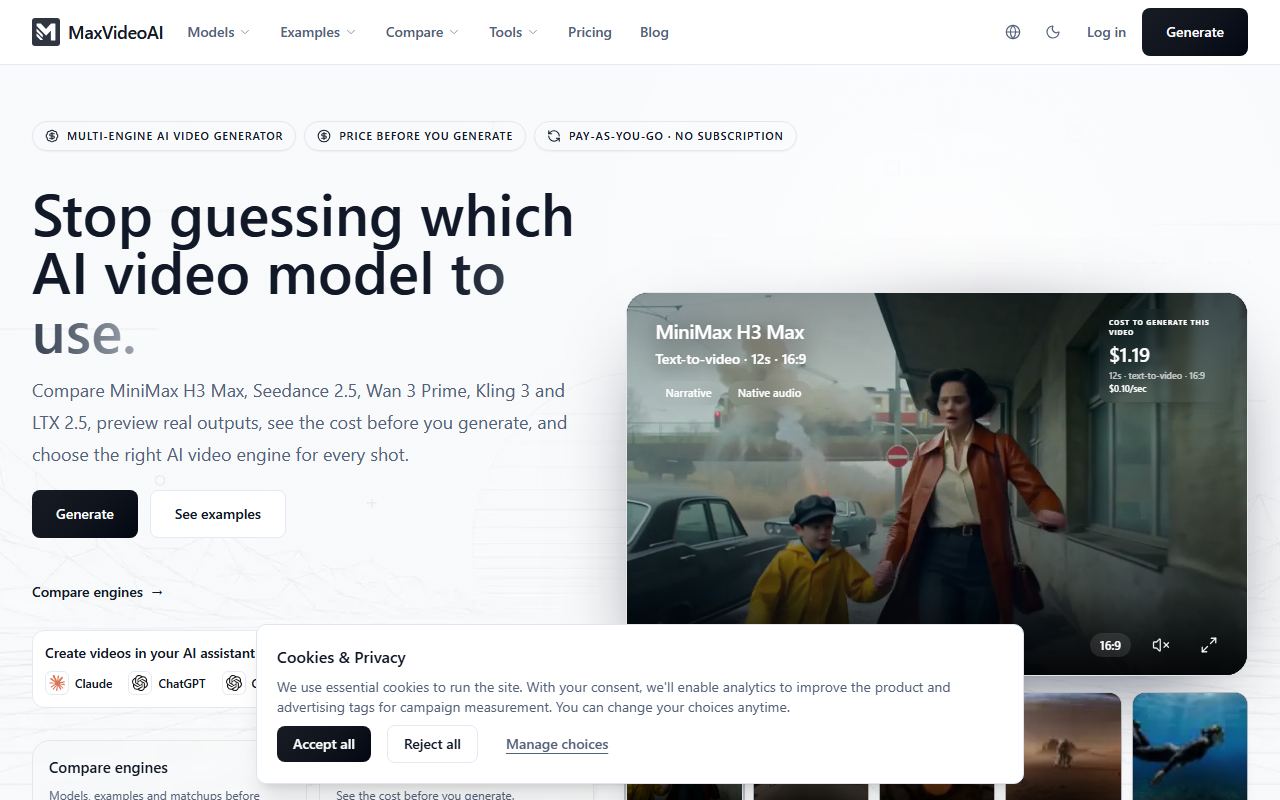Open the desert scene thumbnail
The image size is (1280, 800).
pyautogui.click(x=1064, y=746)
